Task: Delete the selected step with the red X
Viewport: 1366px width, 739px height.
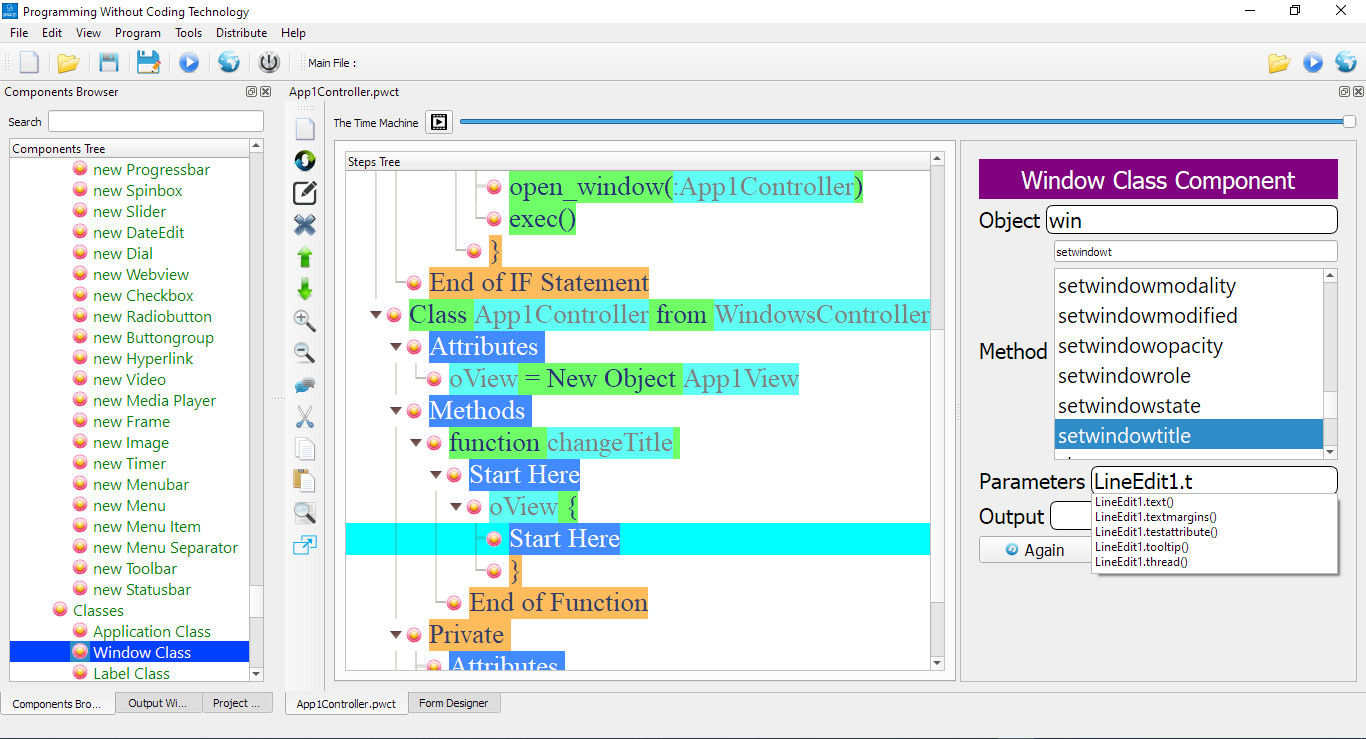Action: point(304,225)
